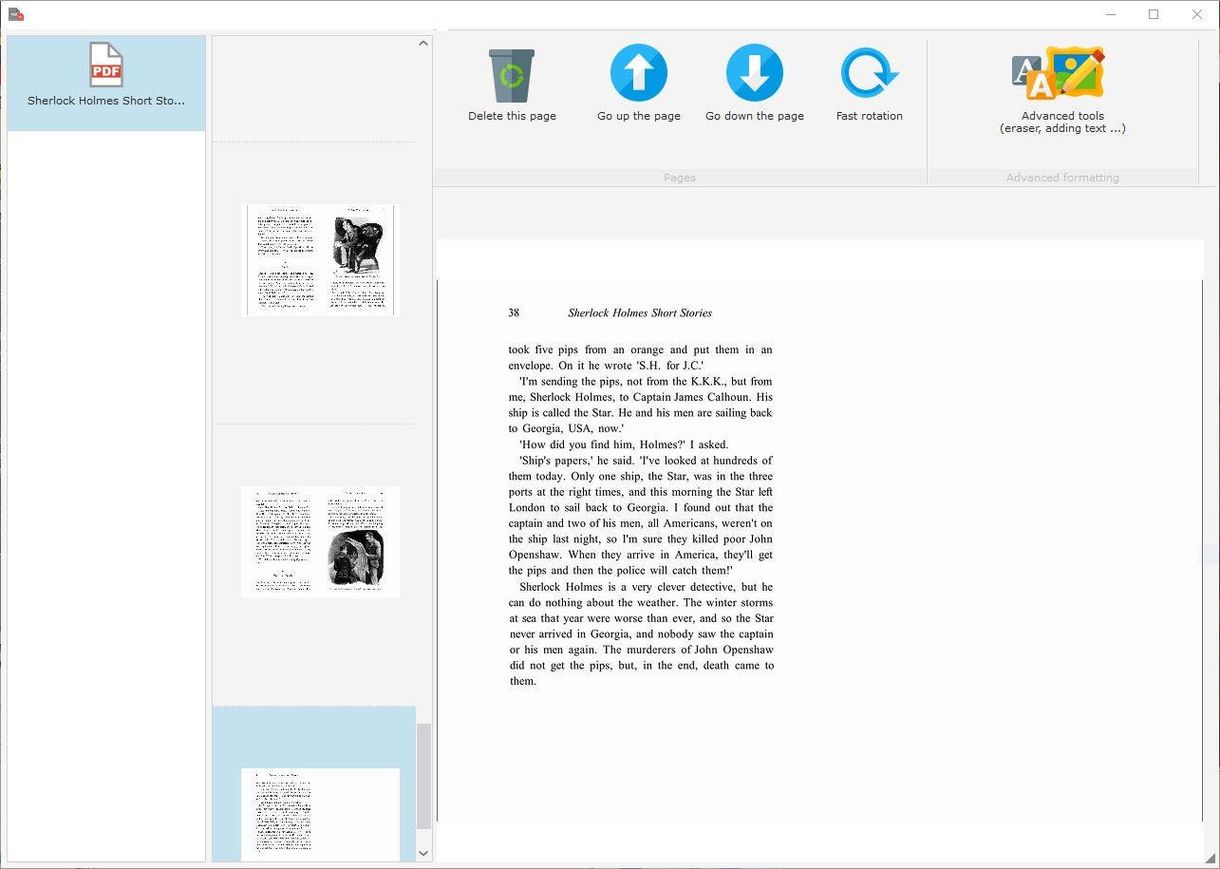Click the Fast rotation icon

869,73
